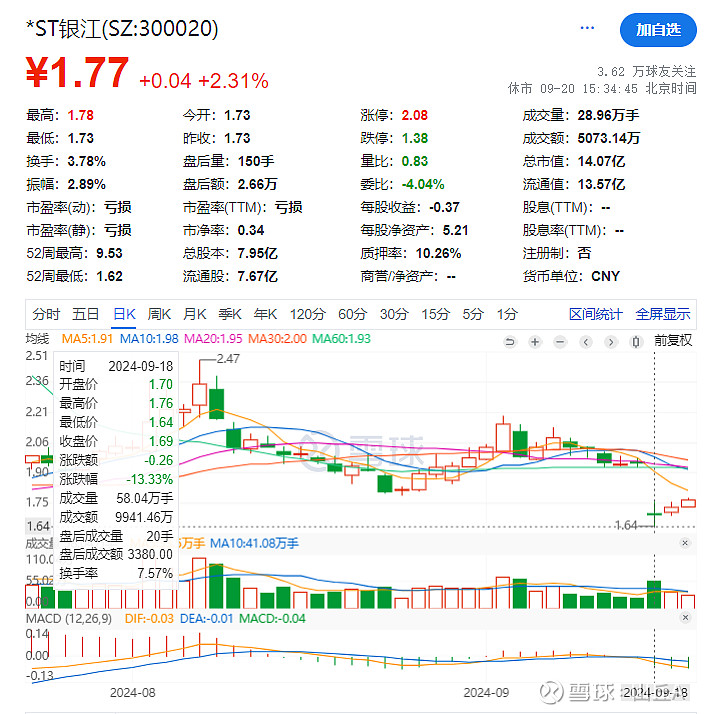
Task: Switch to the 5分 chart tab
Action: (473, 314)
